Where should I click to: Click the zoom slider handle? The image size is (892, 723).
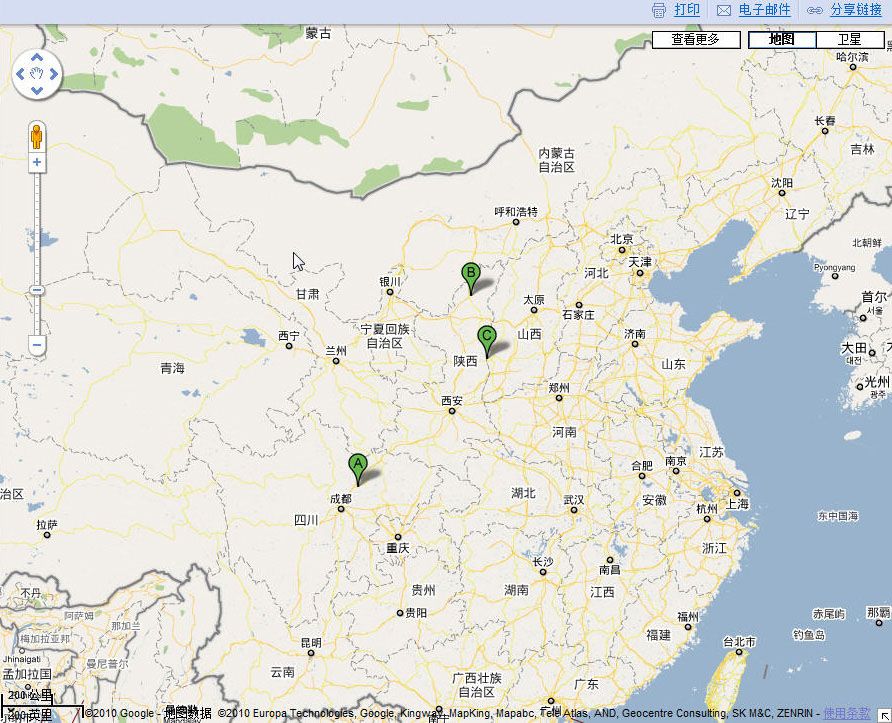point(37,290)
